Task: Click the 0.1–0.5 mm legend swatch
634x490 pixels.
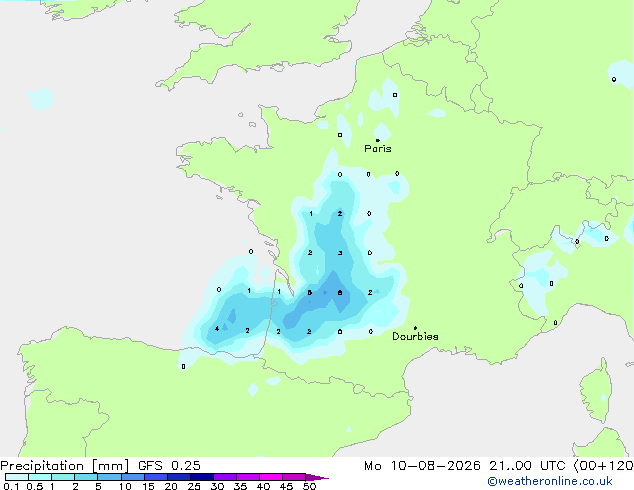Action: point(17,477)
